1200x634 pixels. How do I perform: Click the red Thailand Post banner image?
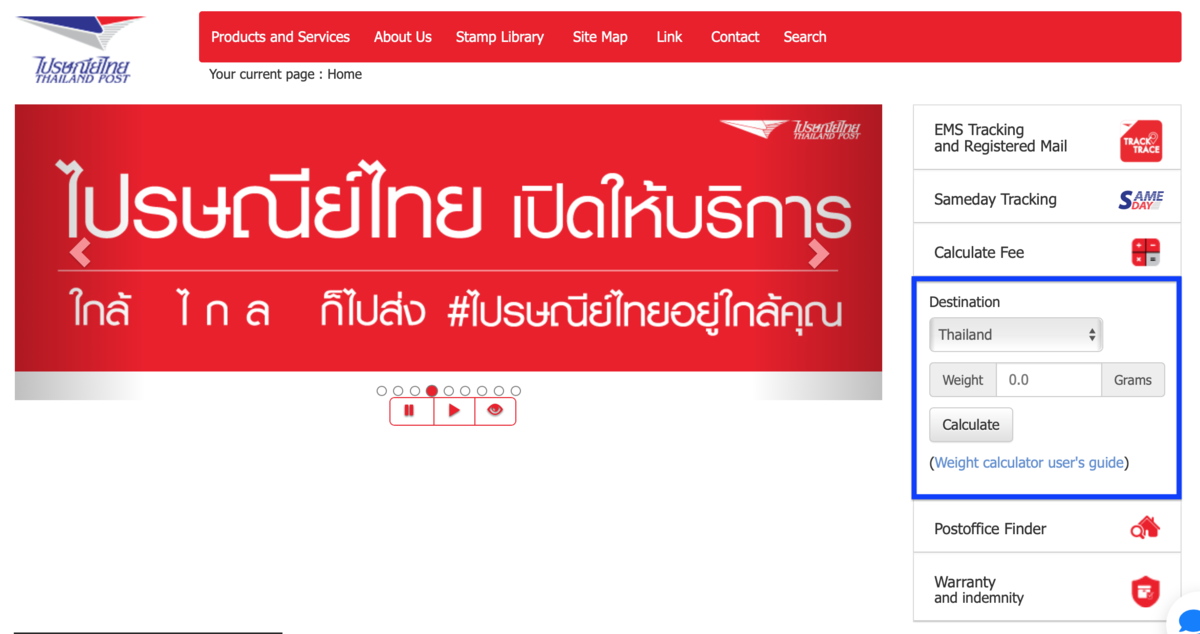448,238
